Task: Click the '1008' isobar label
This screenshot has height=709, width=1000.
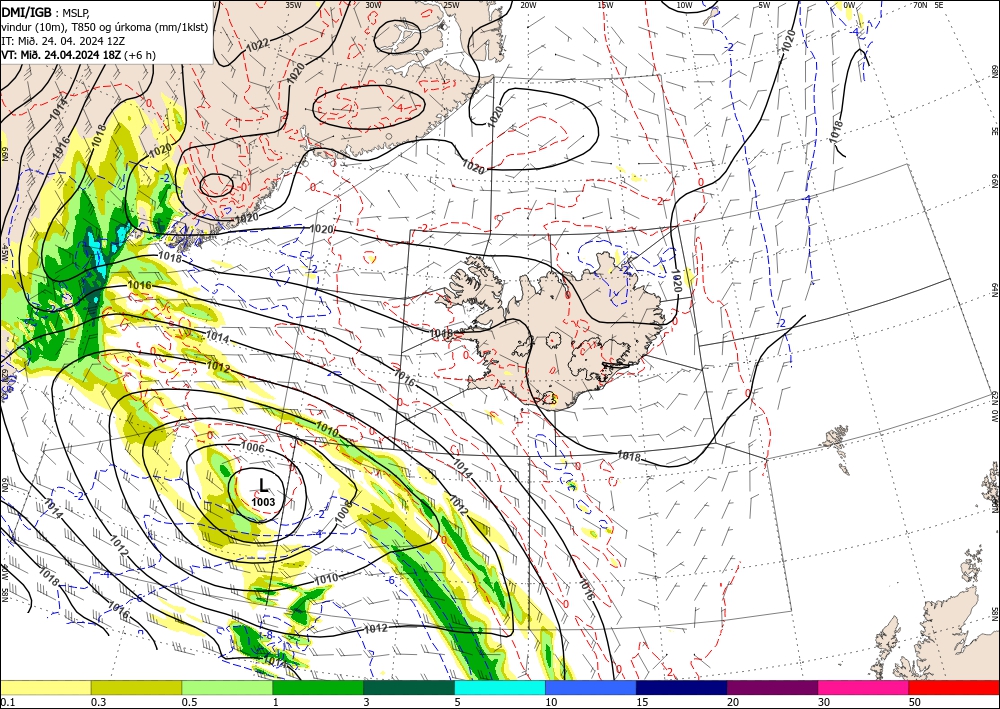Action: point(343,512)
